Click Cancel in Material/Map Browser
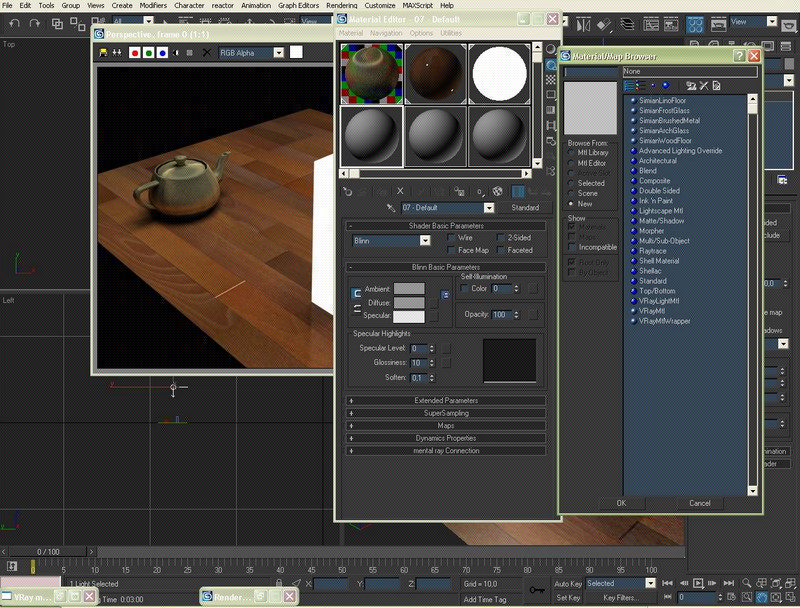Screen dimensions: 800x608 (699, 503)
